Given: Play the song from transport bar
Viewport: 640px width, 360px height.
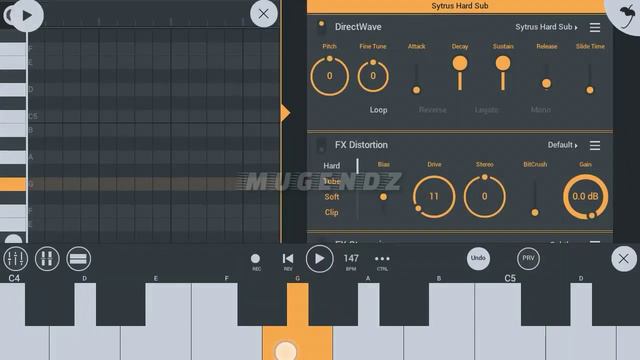Looking at the screenshot, I should coord(319,258).
